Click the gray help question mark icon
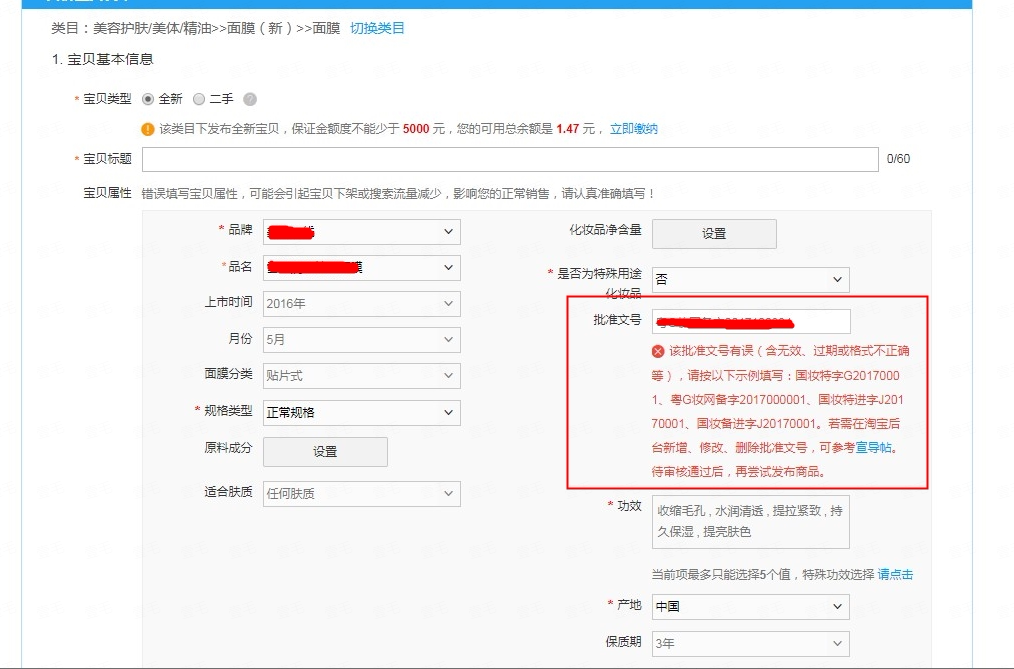Screen dimensions: 1014x669 (250, 99)
